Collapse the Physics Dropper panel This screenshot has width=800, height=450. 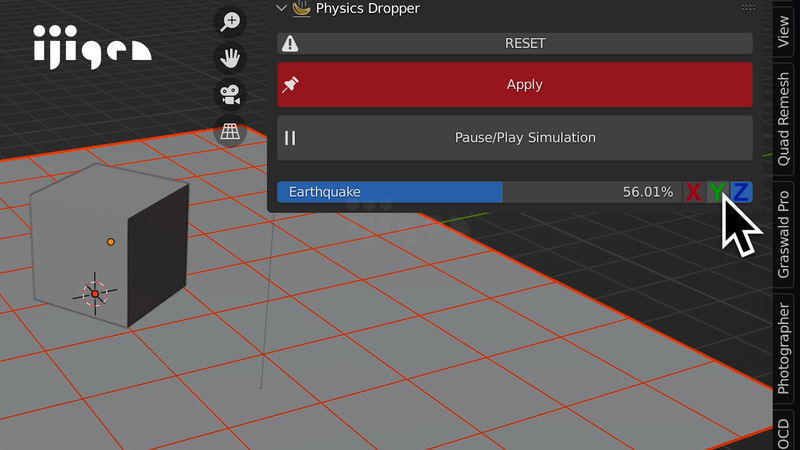click(x=281, y=8)
